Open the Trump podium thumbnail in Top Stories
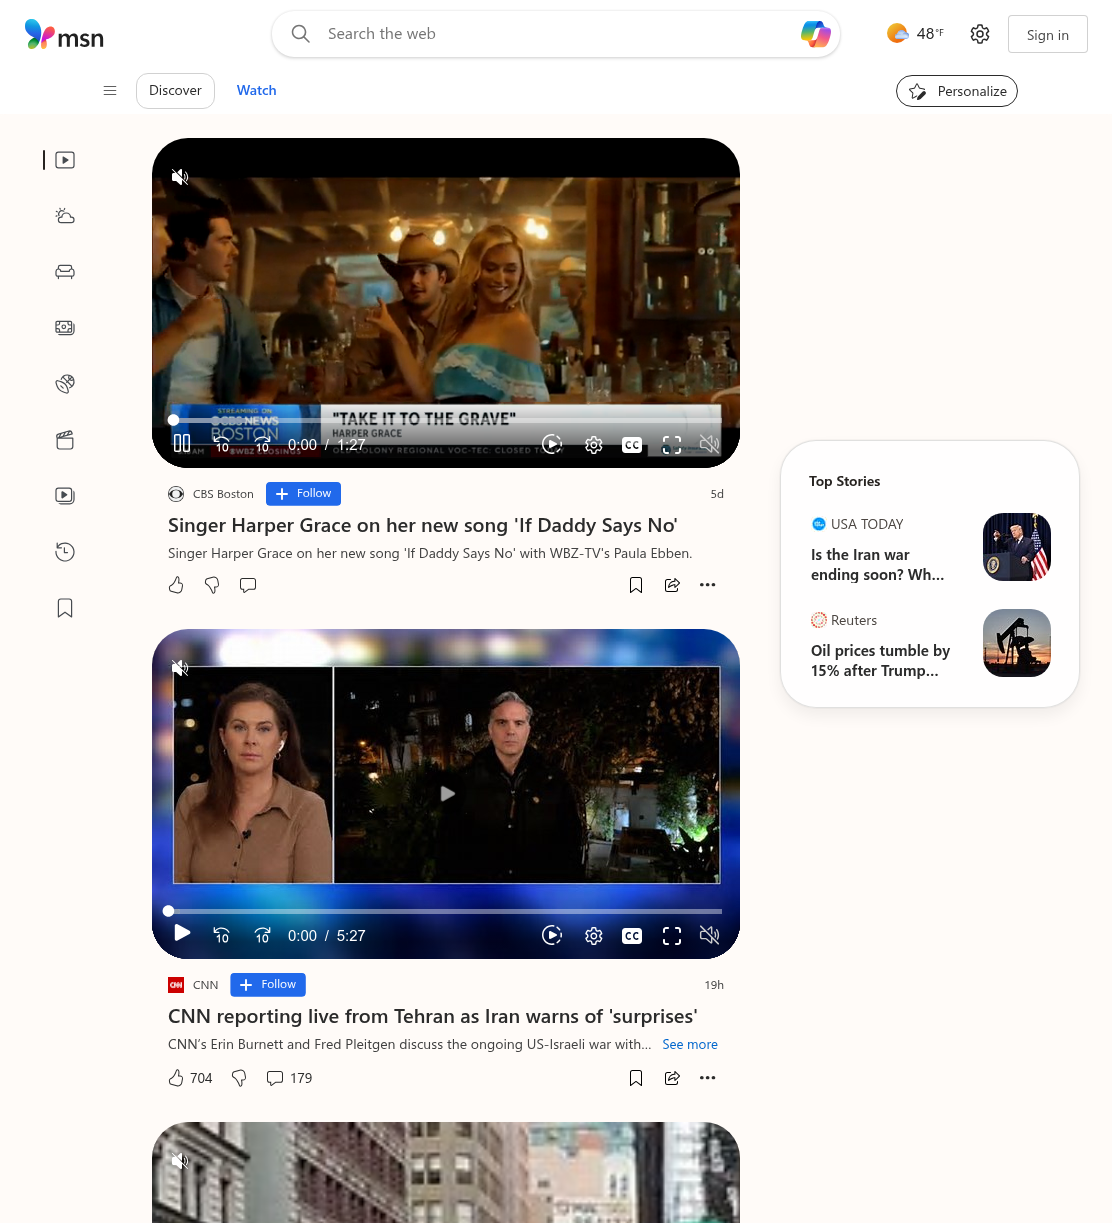The width and height of the screenshot is (1112, 1223). (1017, 547)
